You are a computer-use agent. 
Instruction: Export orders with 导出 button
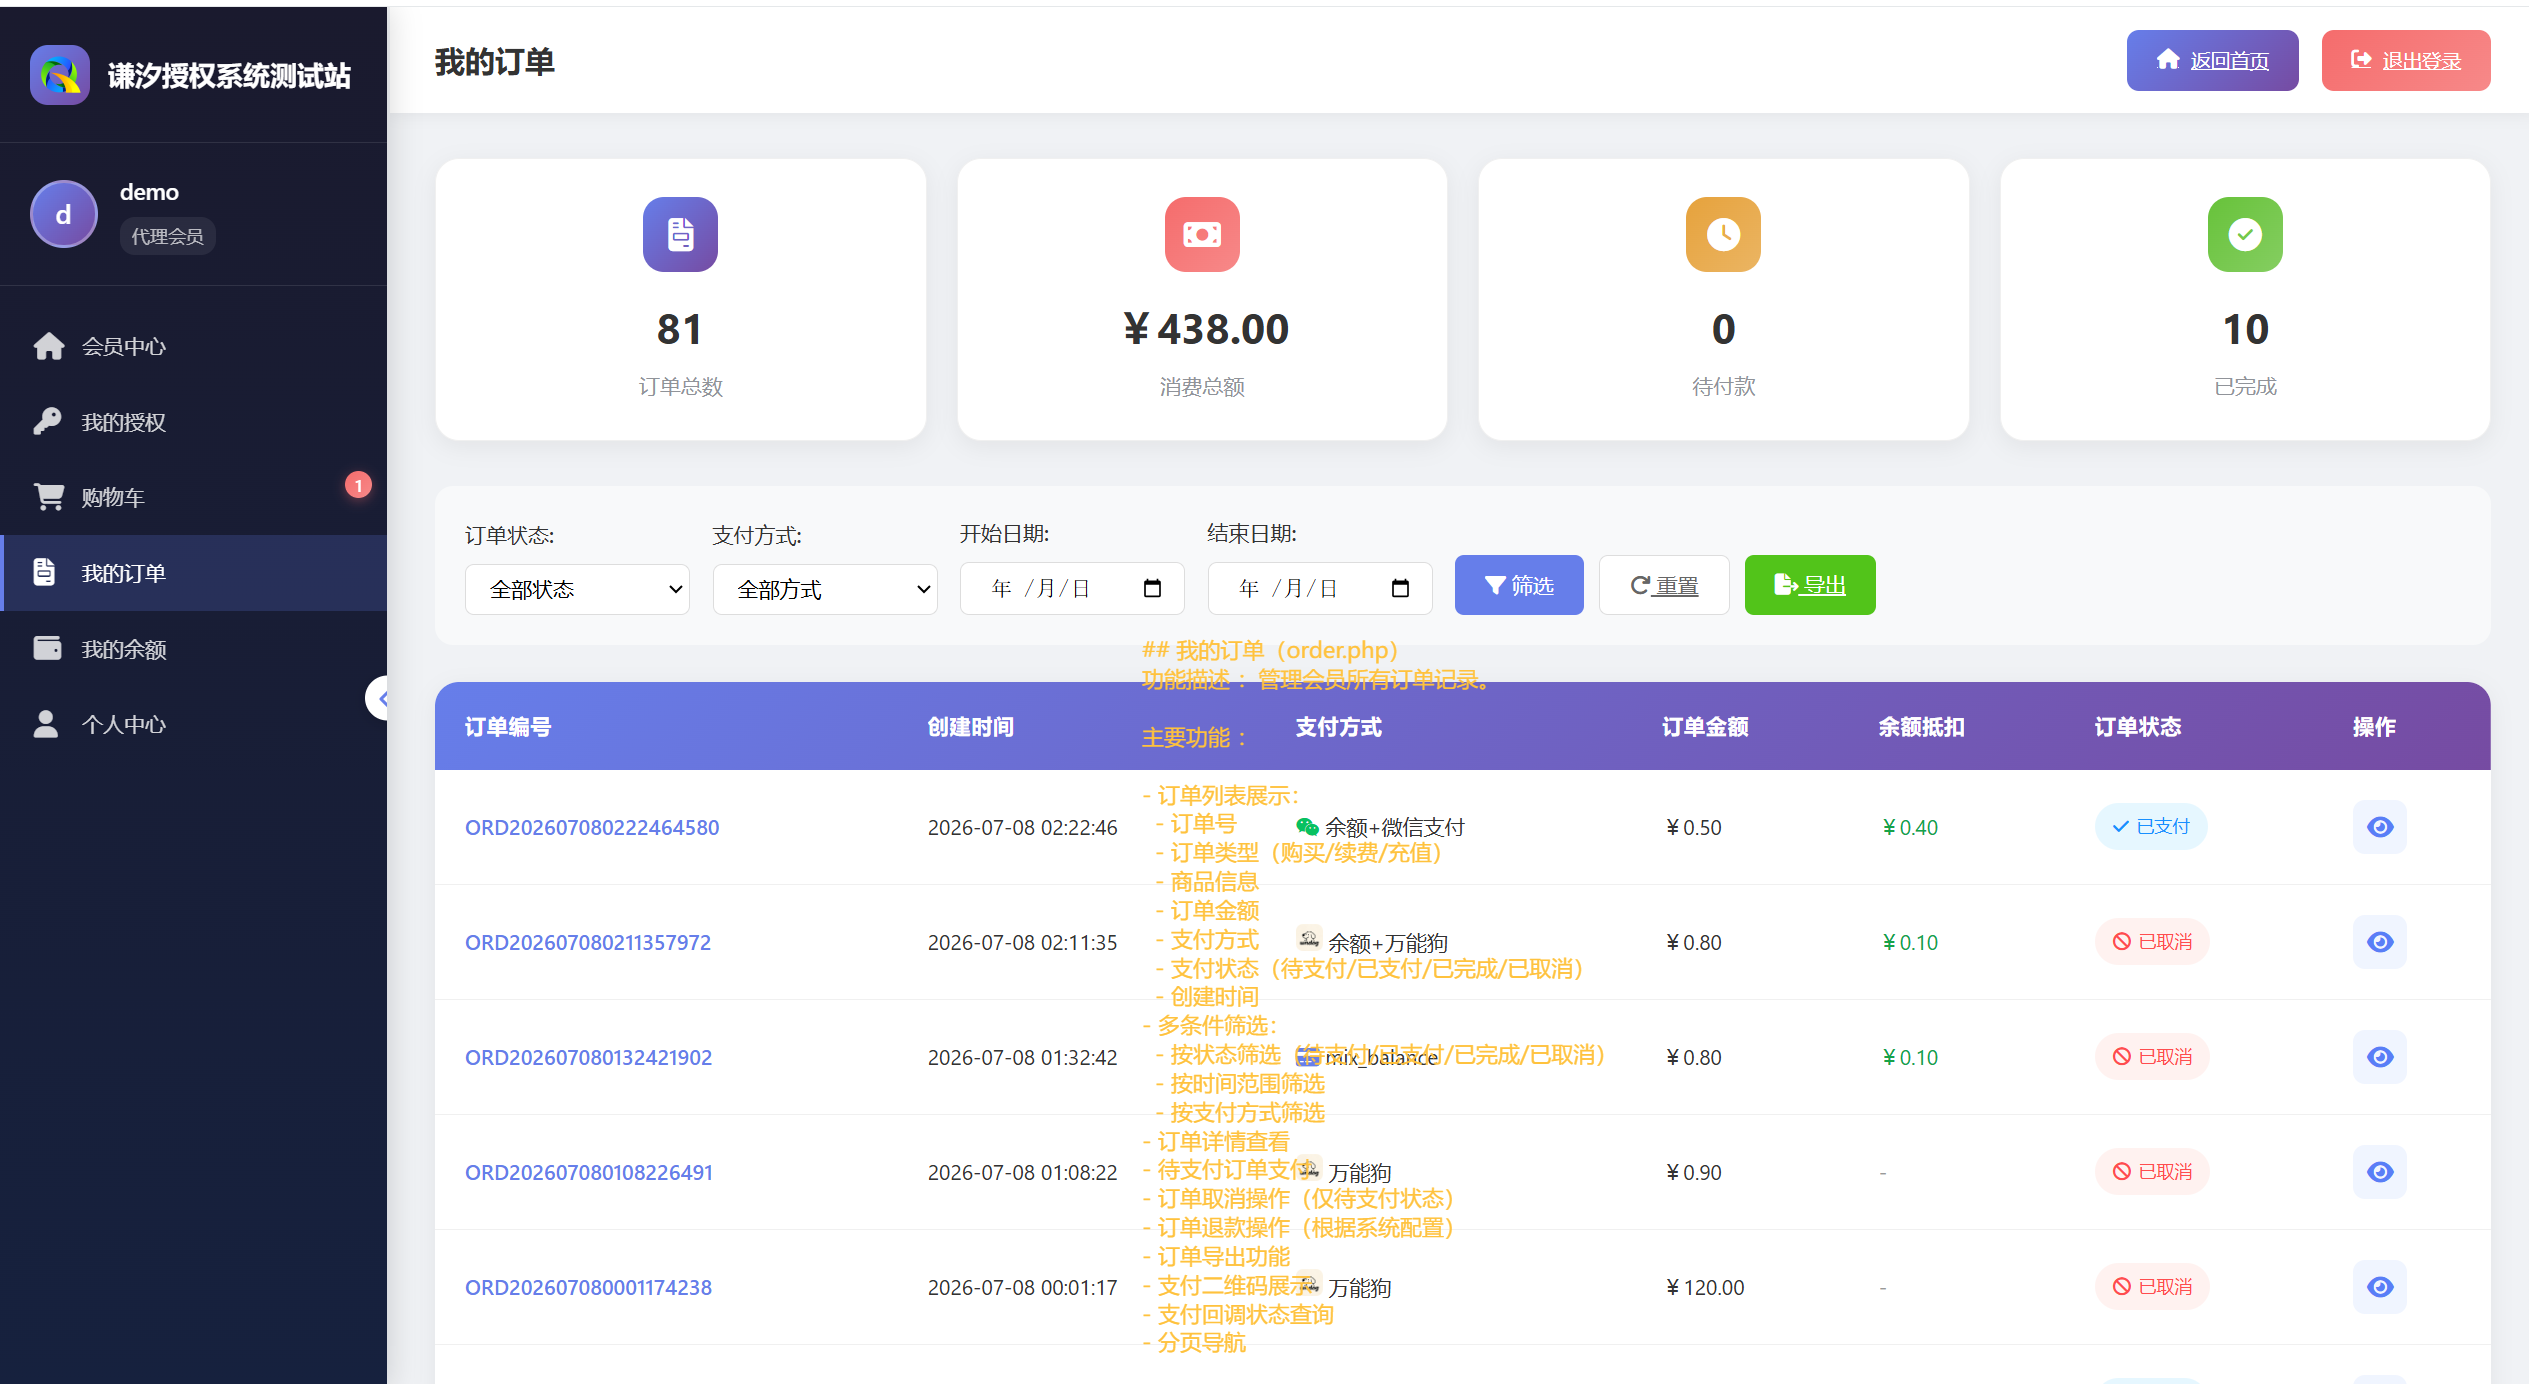click(1810, 585)
